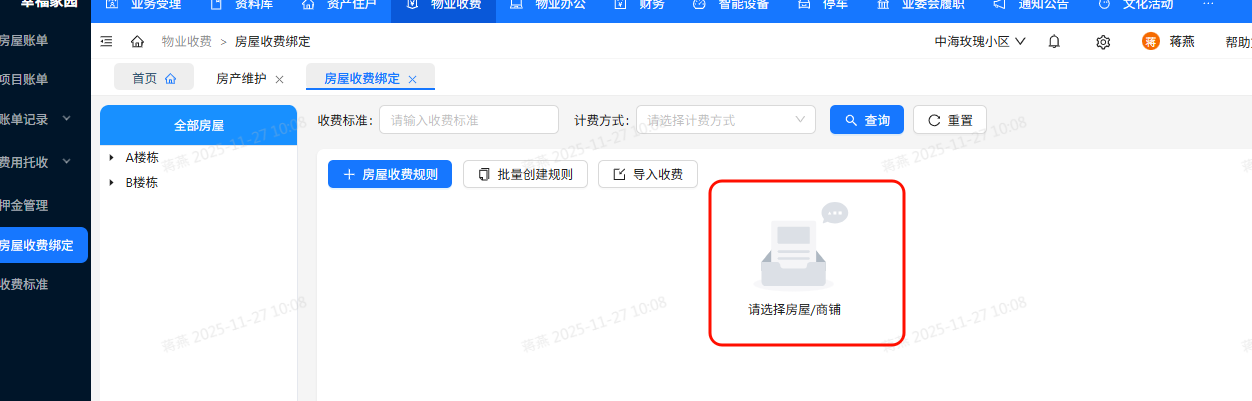Open the 业务受理 top menu

pos(144,5)
